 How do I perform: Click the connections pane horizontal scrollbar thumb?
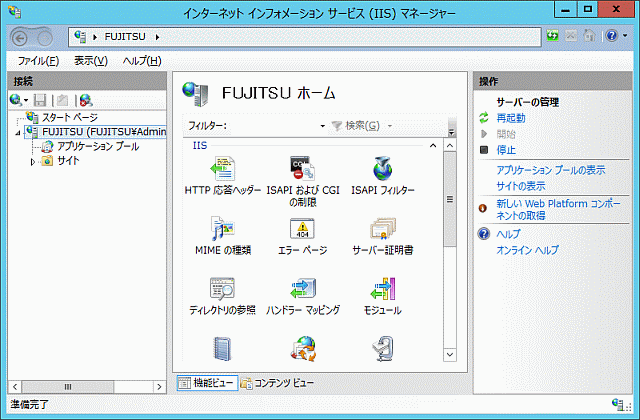(x=68, y=387)
